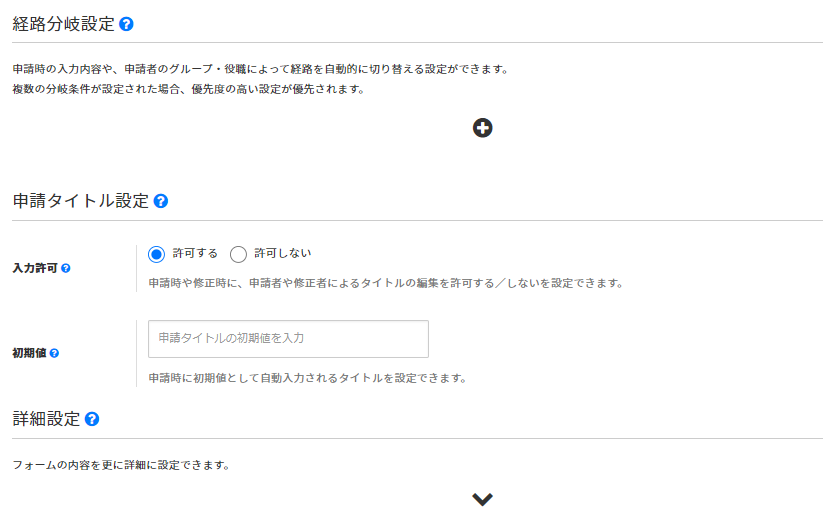Click the 経路分岐設定 section heading
This screenshot has height=525, width=823.
(x=63, y=24)
